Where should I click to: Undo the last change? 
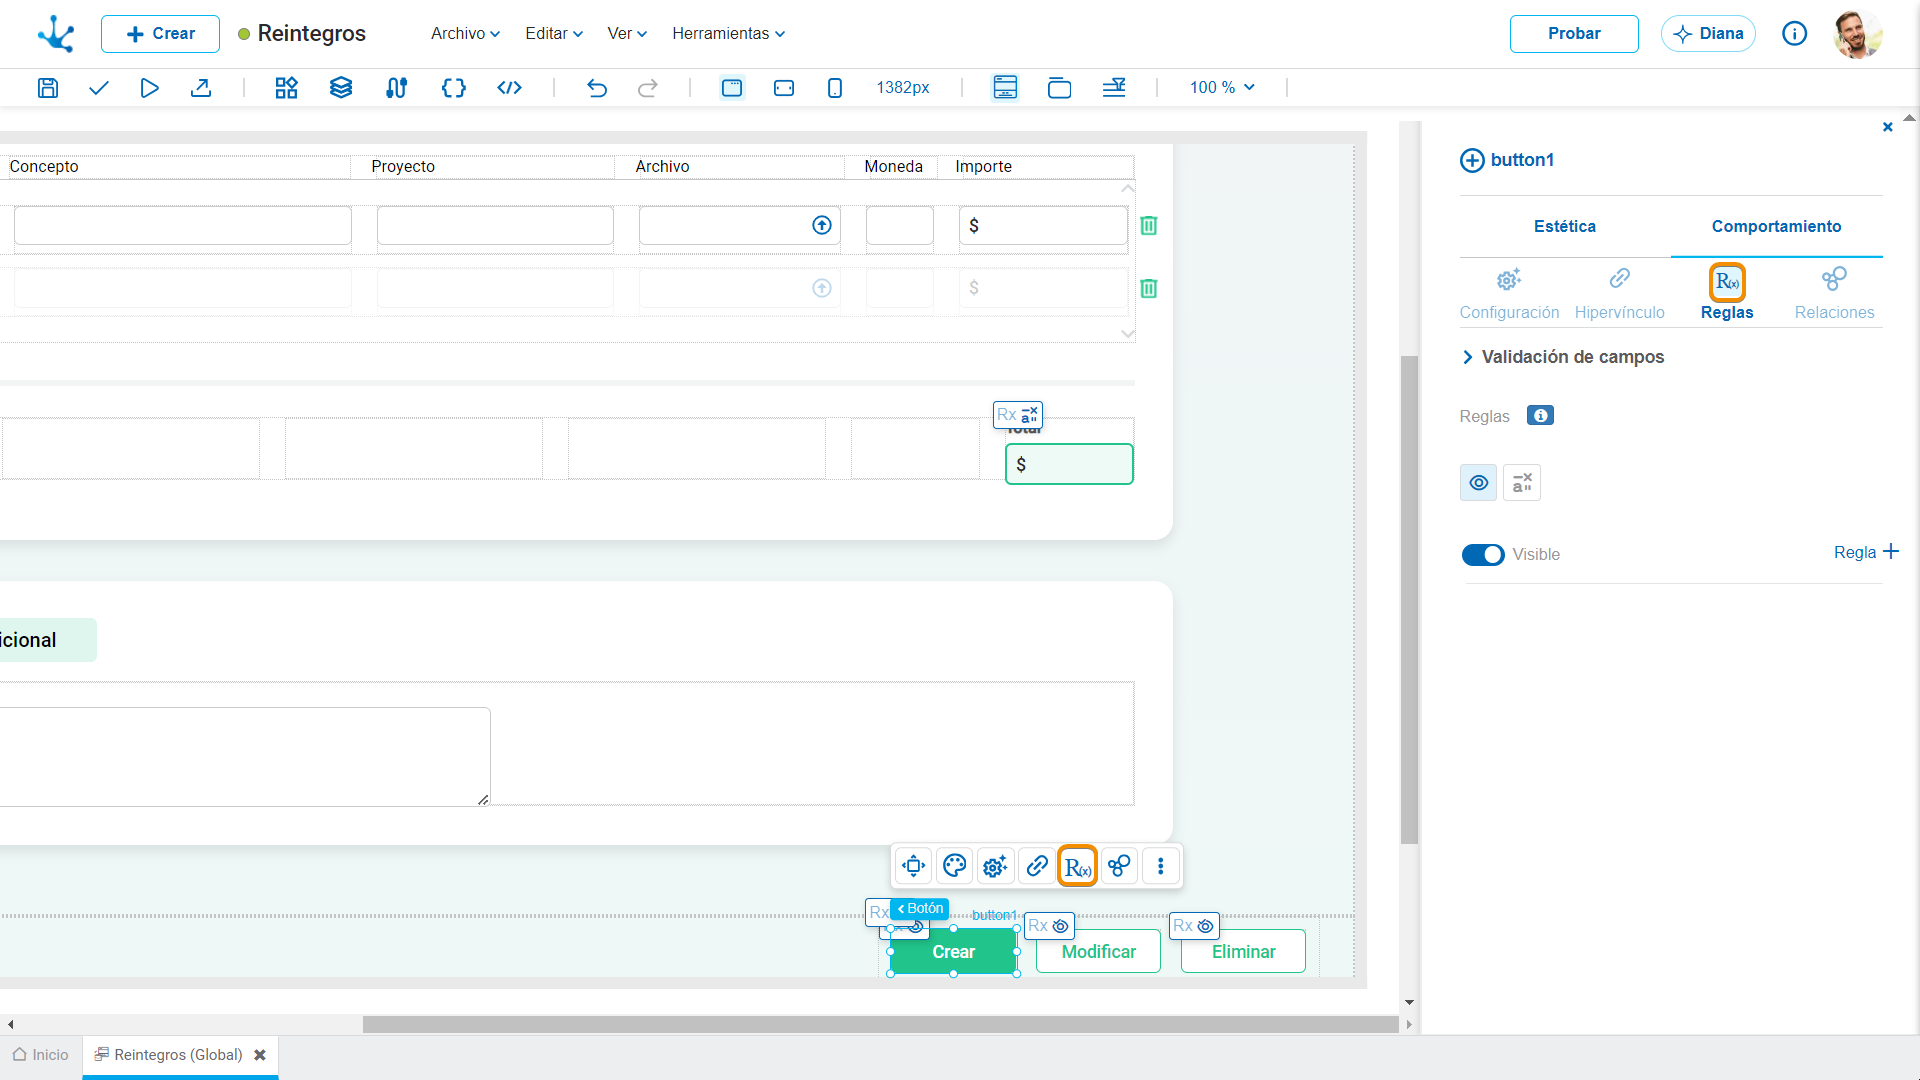(597, 88)
